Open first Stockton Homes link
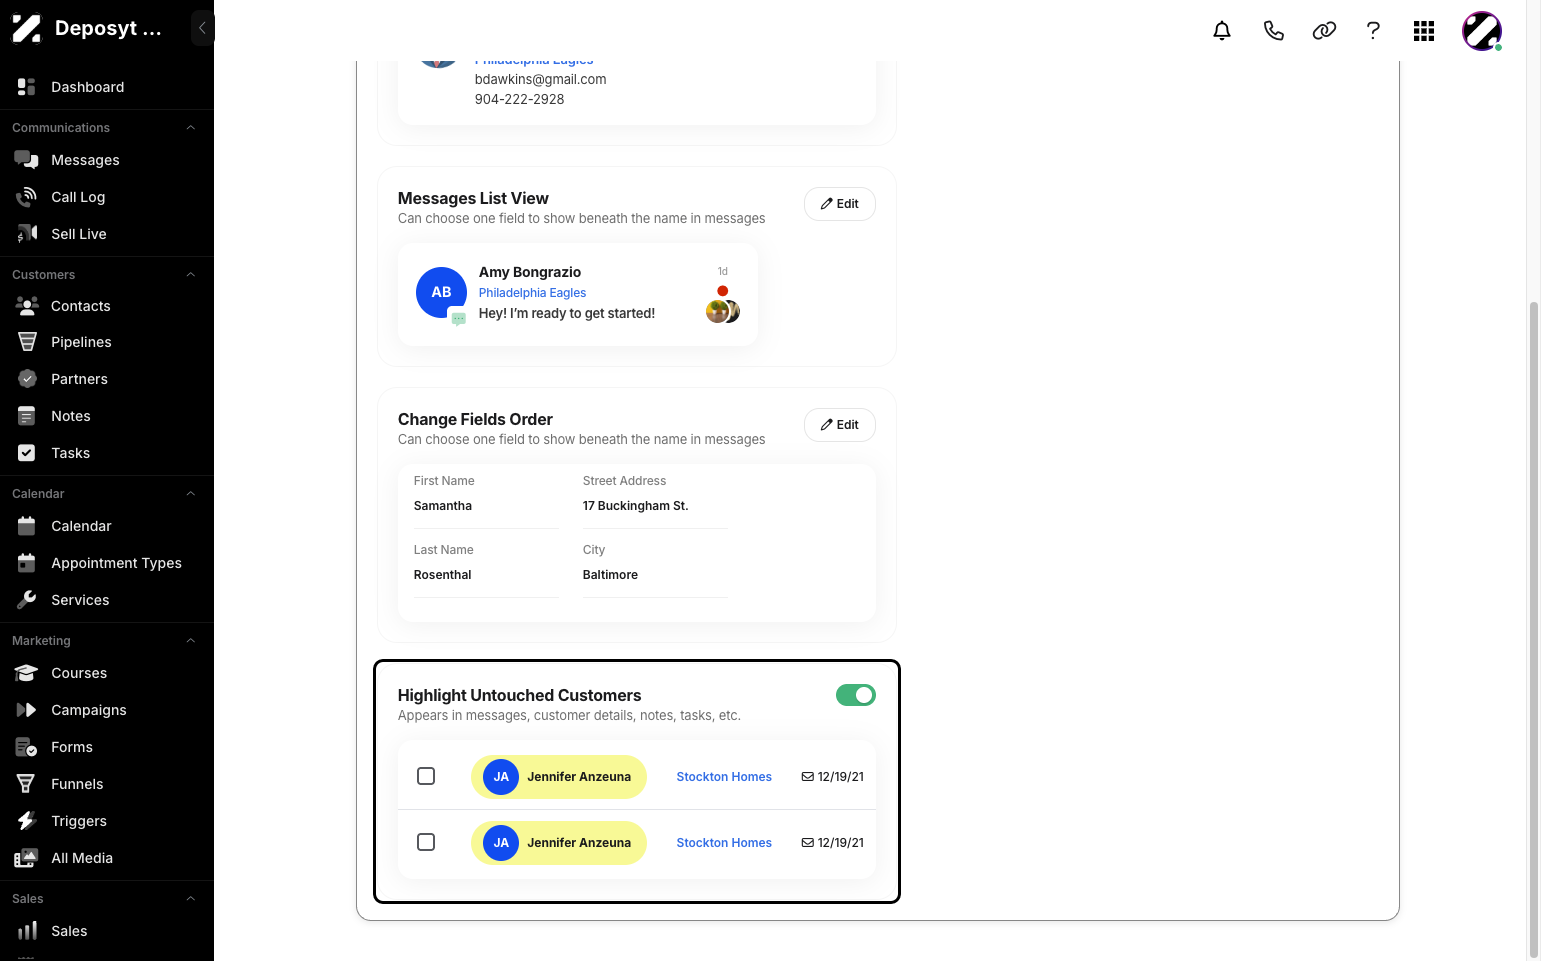 724,777
